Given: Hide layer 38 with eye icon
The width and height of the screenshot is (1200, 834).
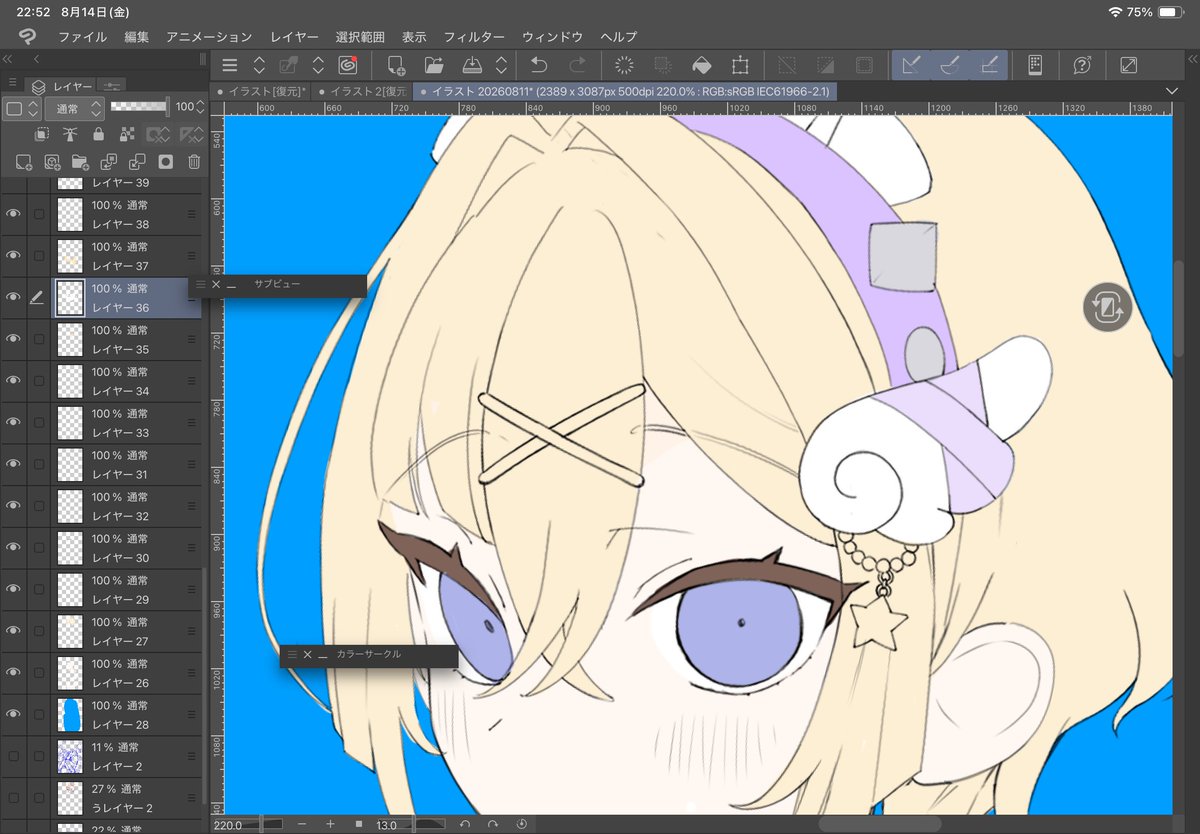Looking at the screenshot, I should 13,214.
